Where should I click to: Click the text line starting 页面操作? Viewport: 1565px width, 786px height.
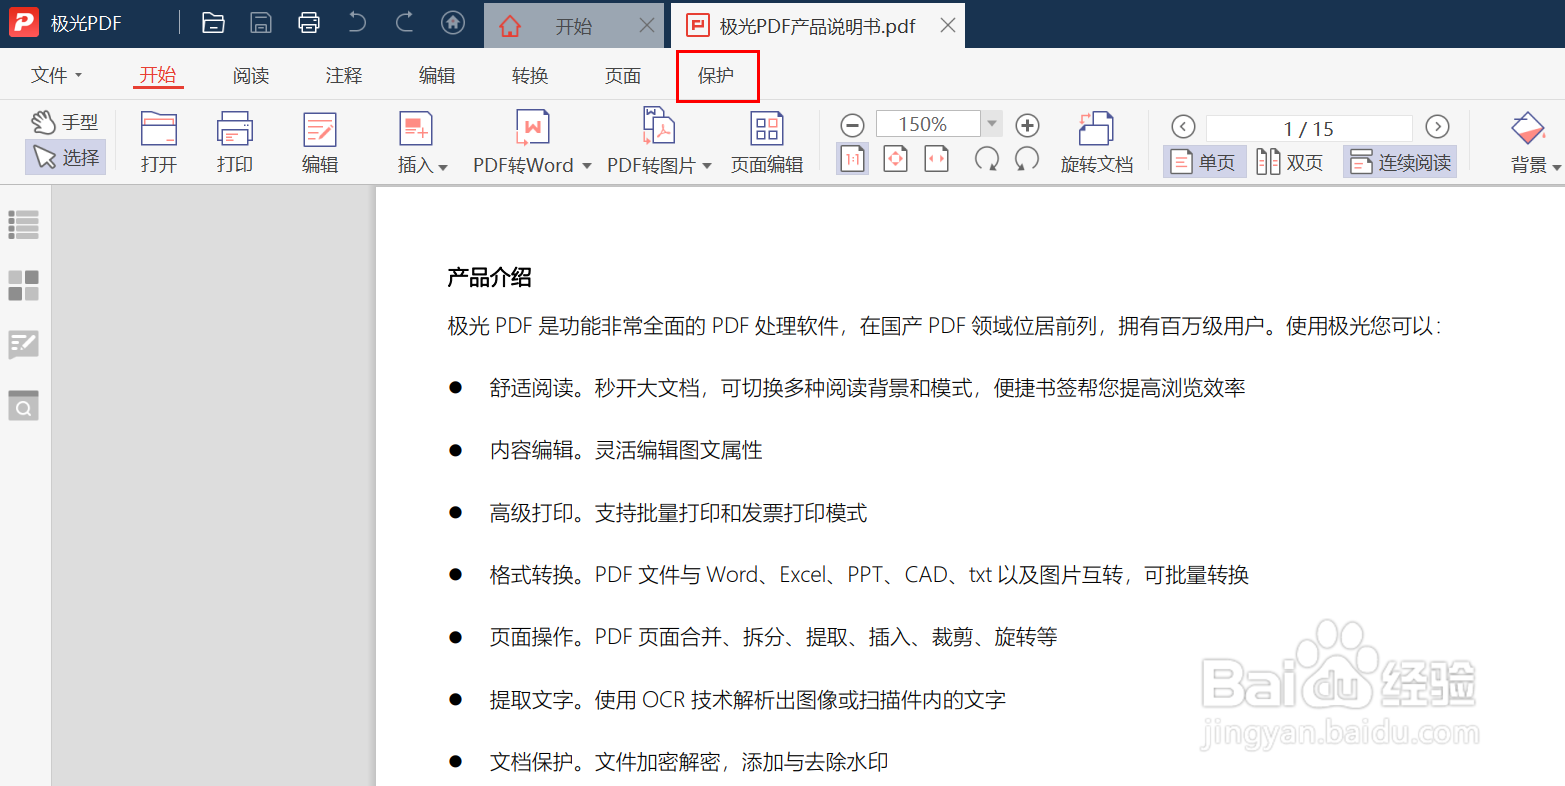(x=773, y=637)
